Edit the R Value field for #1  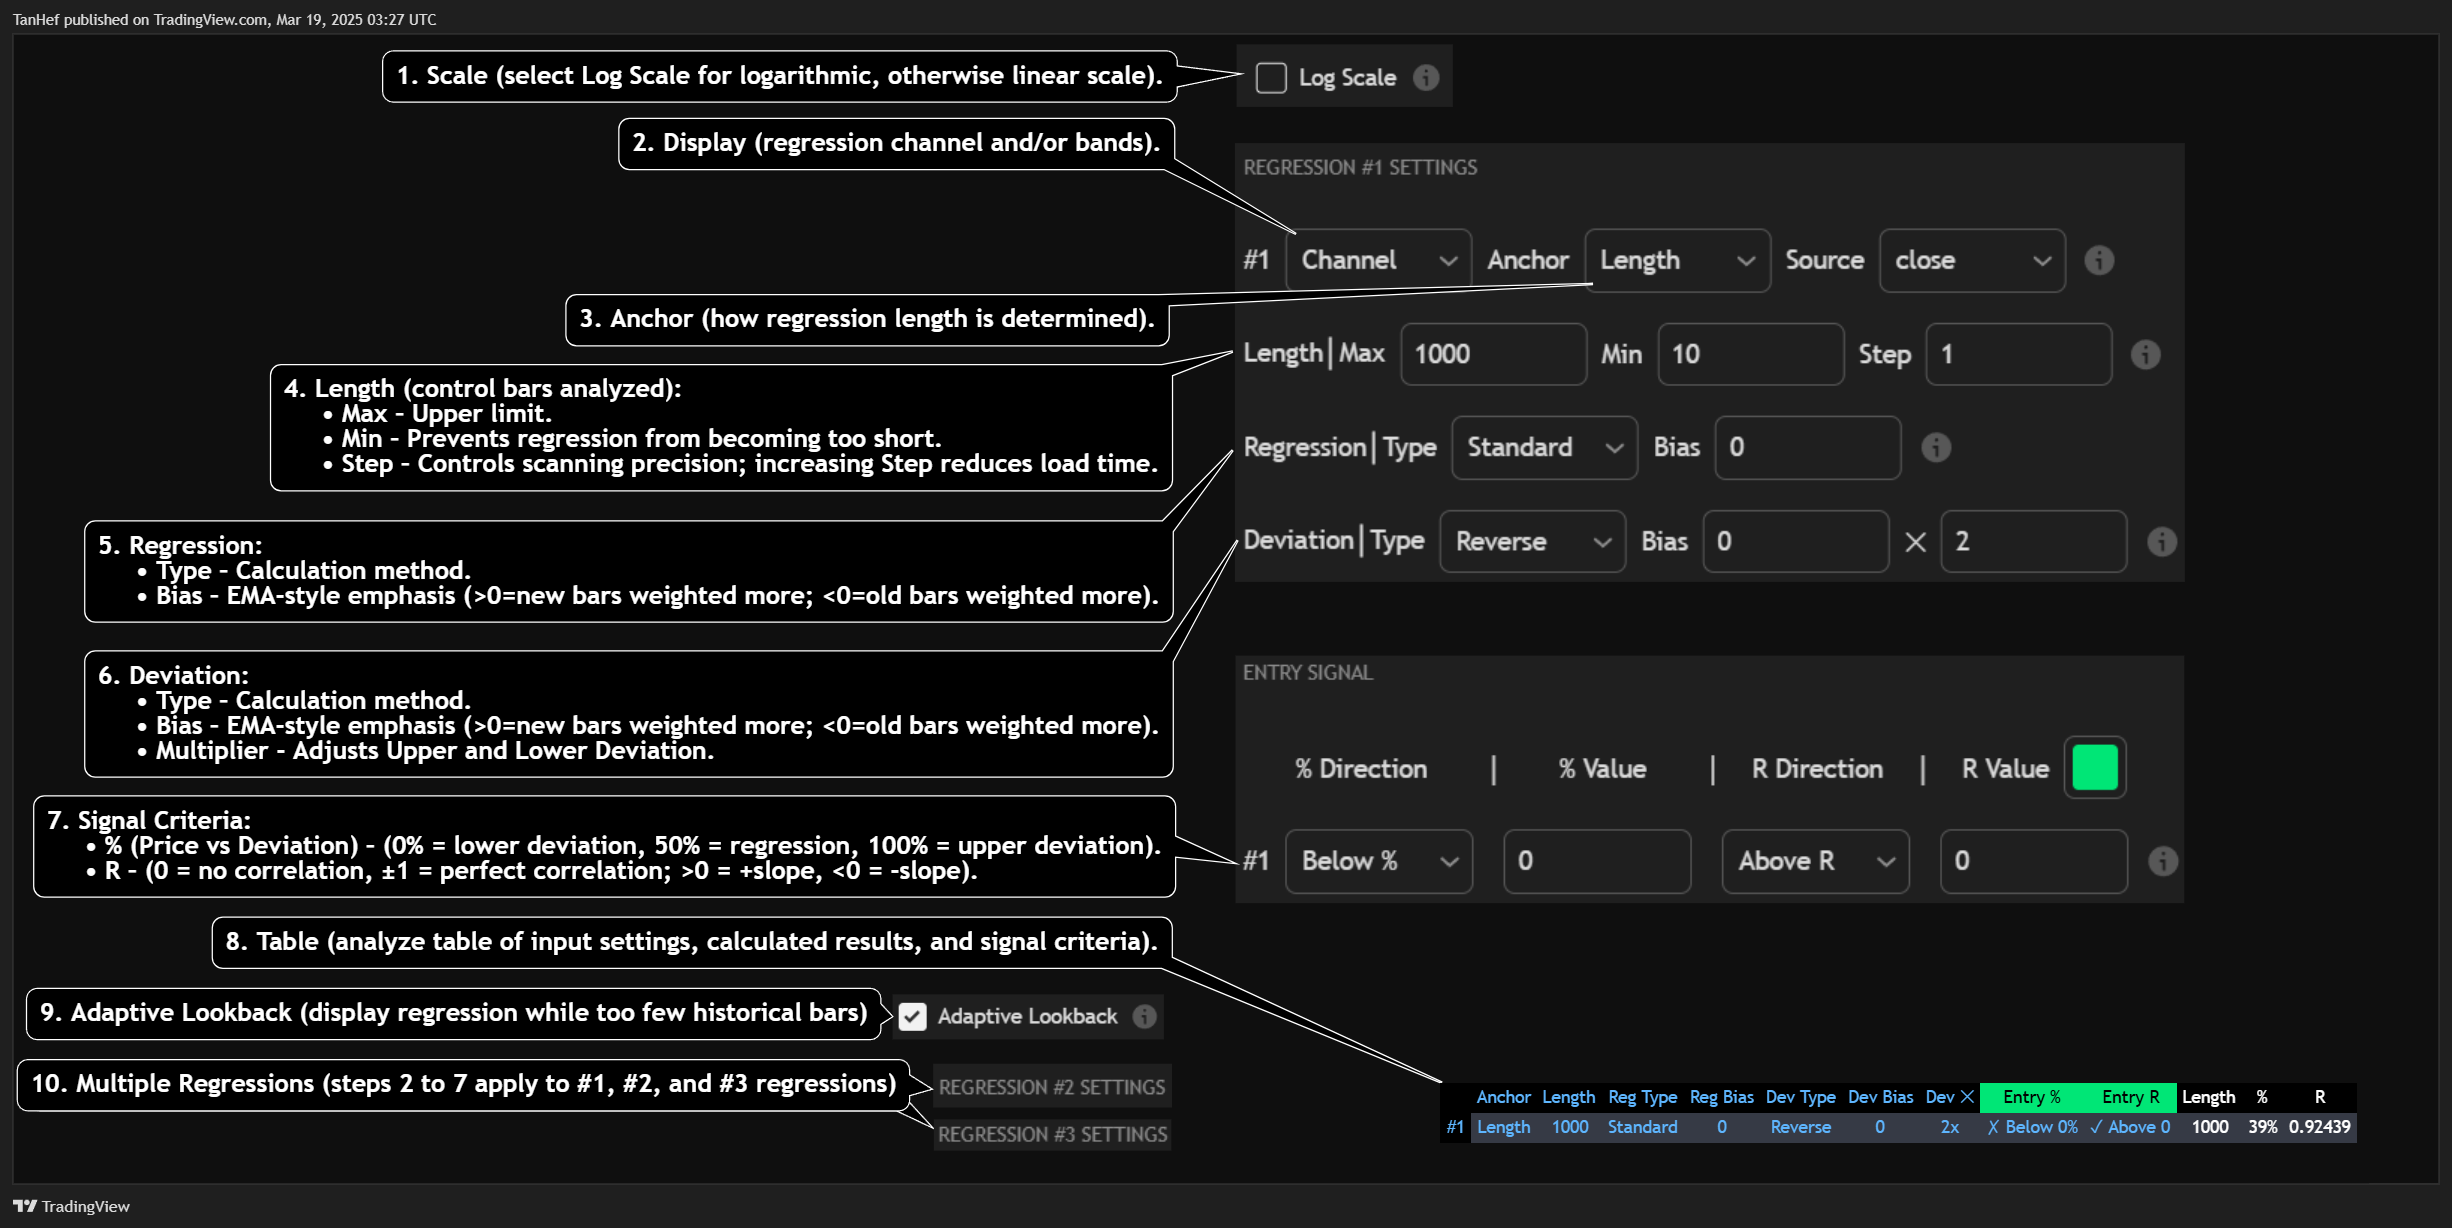2033,861
